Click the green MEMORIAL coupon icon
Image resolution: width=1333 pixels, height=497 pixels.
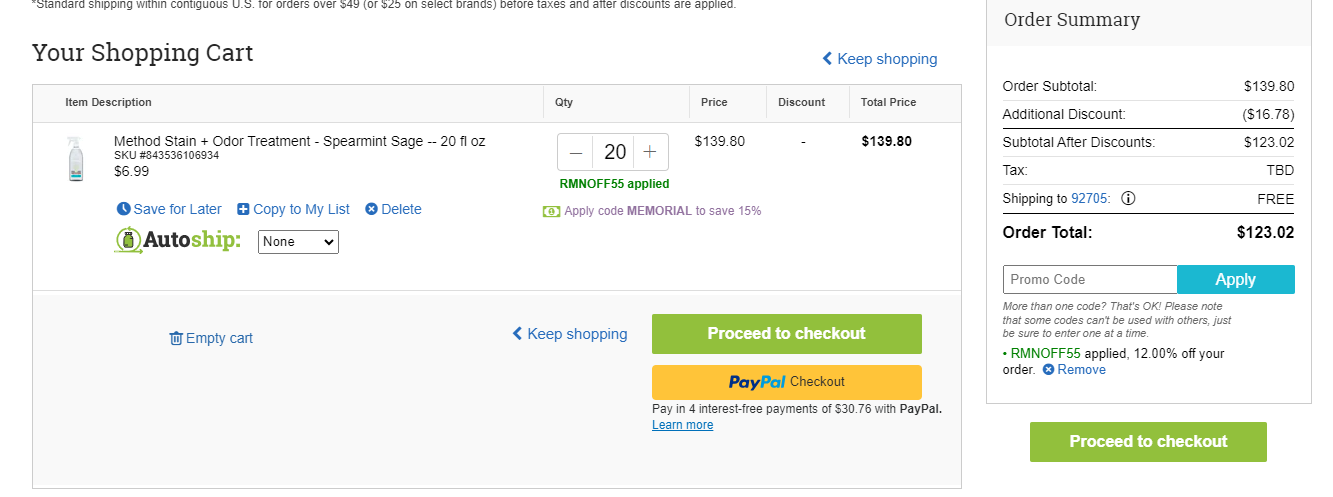(x=551, y=211)
